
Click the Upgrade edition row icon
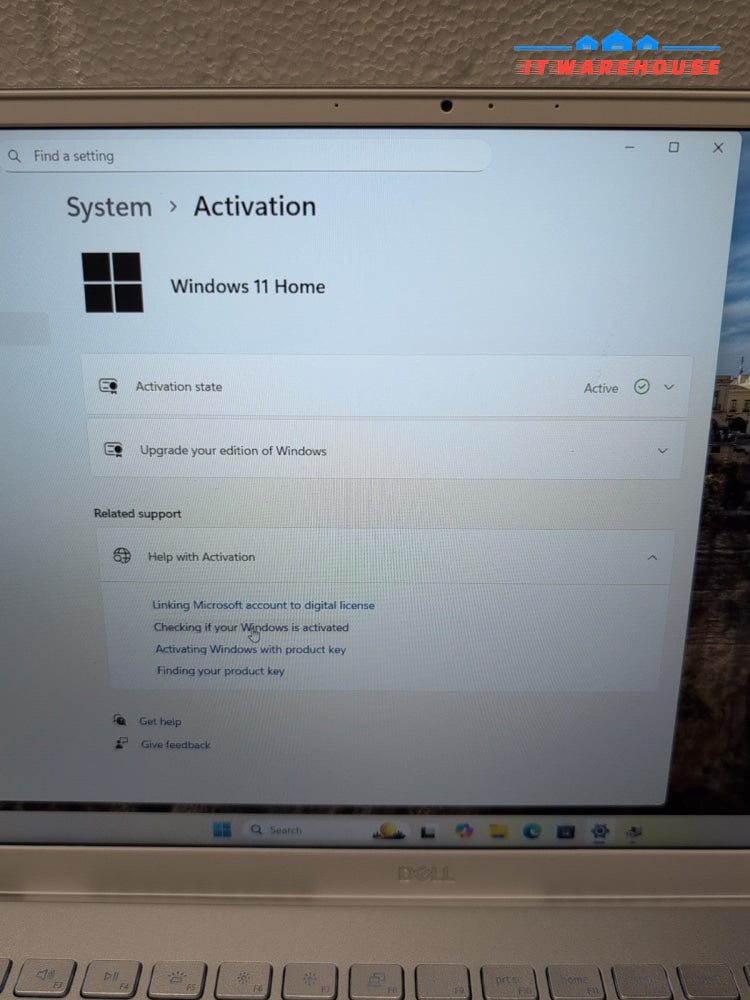pyautogui.click(x=114, y=450)
